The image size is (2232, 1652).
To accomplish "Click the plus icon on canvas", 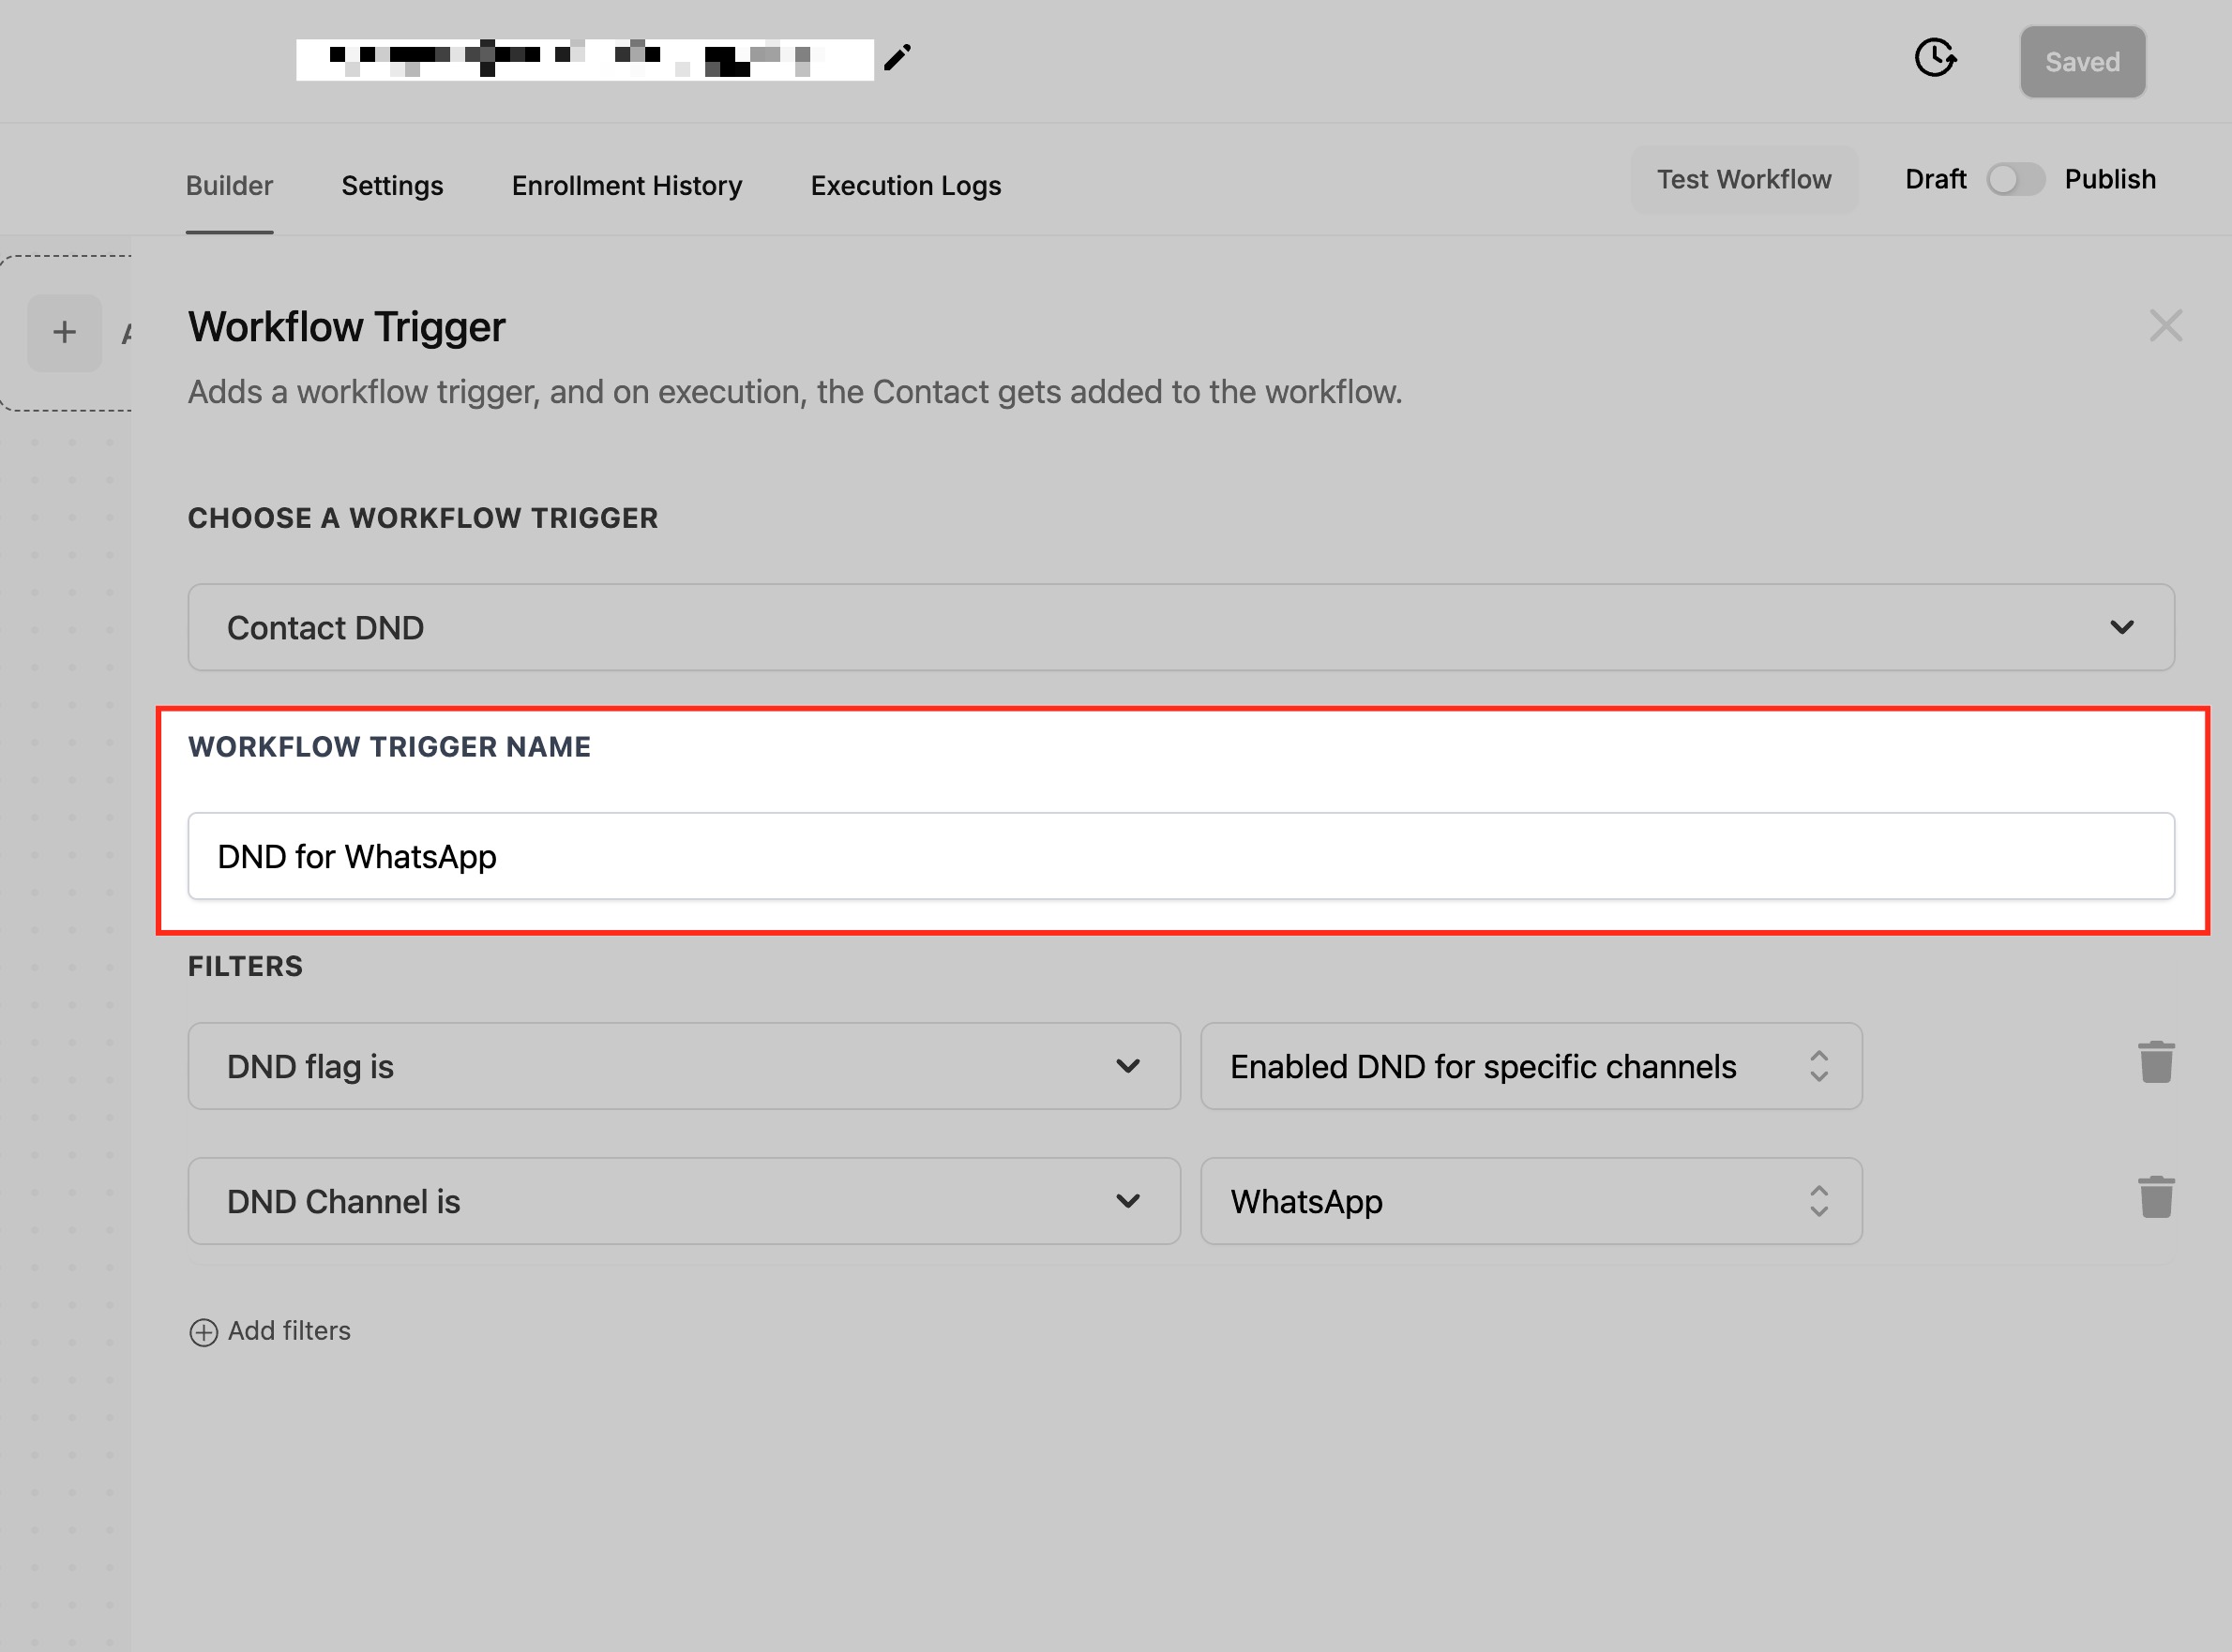I will pyautogui.click(x=65, y=332).
